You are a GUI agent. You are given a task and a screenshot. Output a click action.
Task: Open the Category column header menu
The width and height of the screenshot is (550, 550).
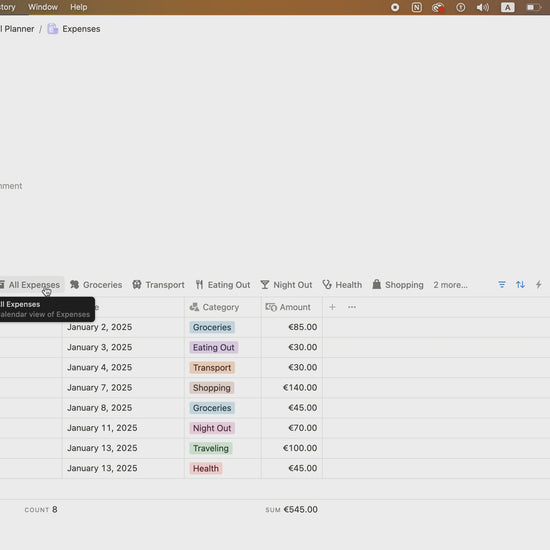(x=214, y=307)
